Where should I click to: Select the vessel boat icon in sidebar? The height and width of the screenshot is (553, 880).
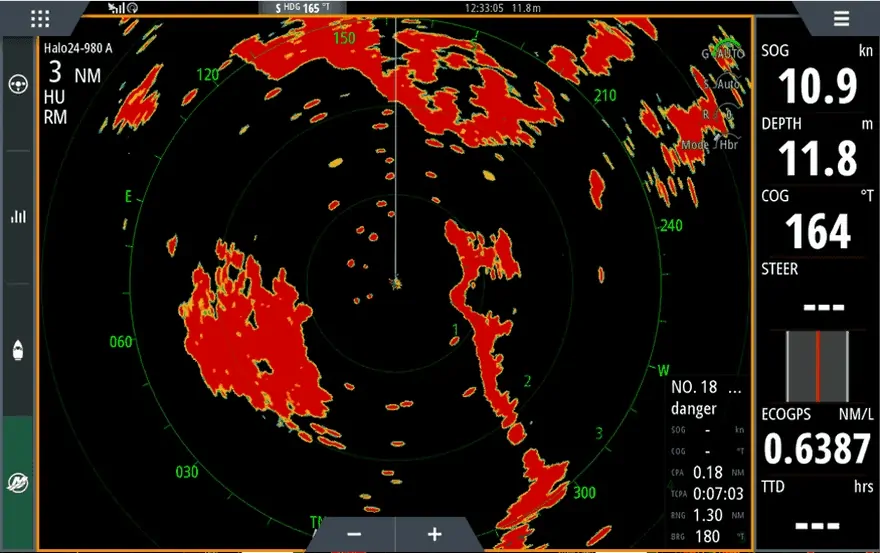coord(18,351)
